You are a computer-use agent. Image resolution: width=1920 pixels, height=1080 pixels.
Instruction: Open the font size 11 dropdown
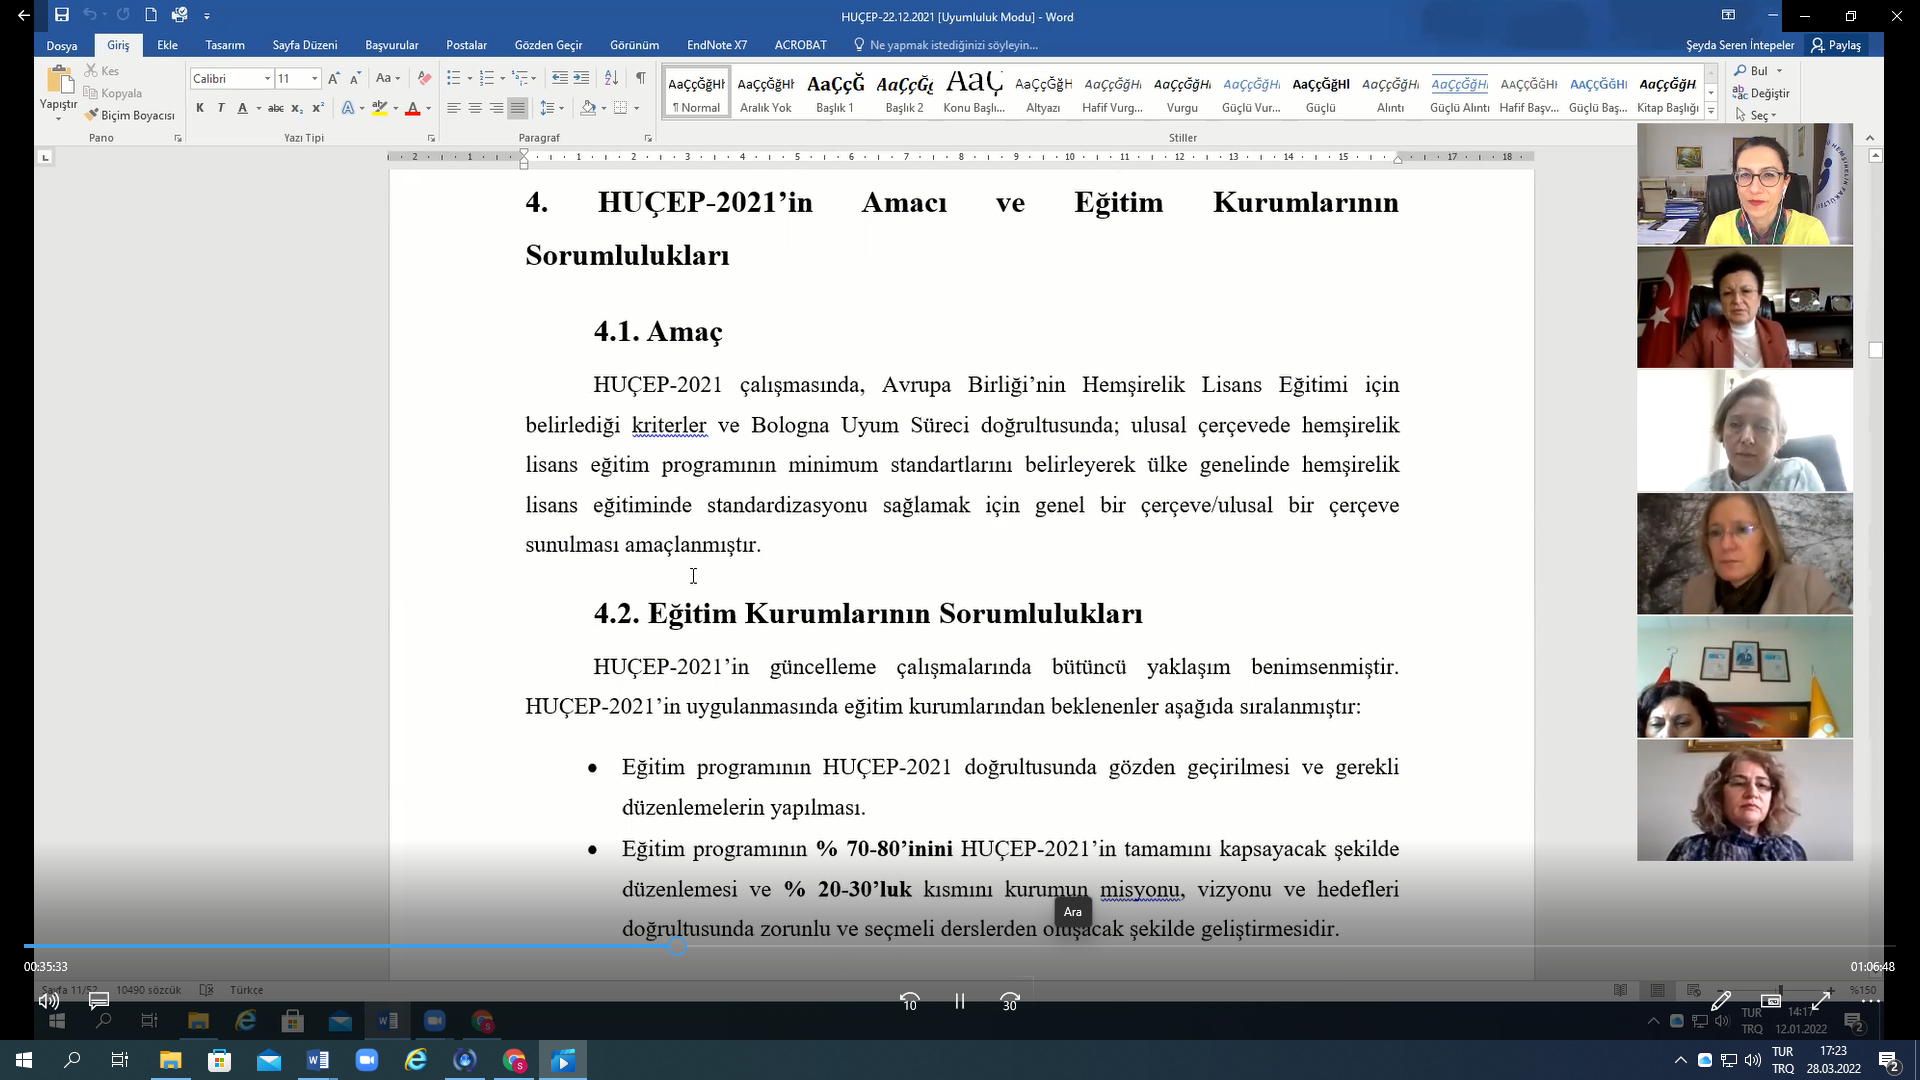click(x=314, y=78)
